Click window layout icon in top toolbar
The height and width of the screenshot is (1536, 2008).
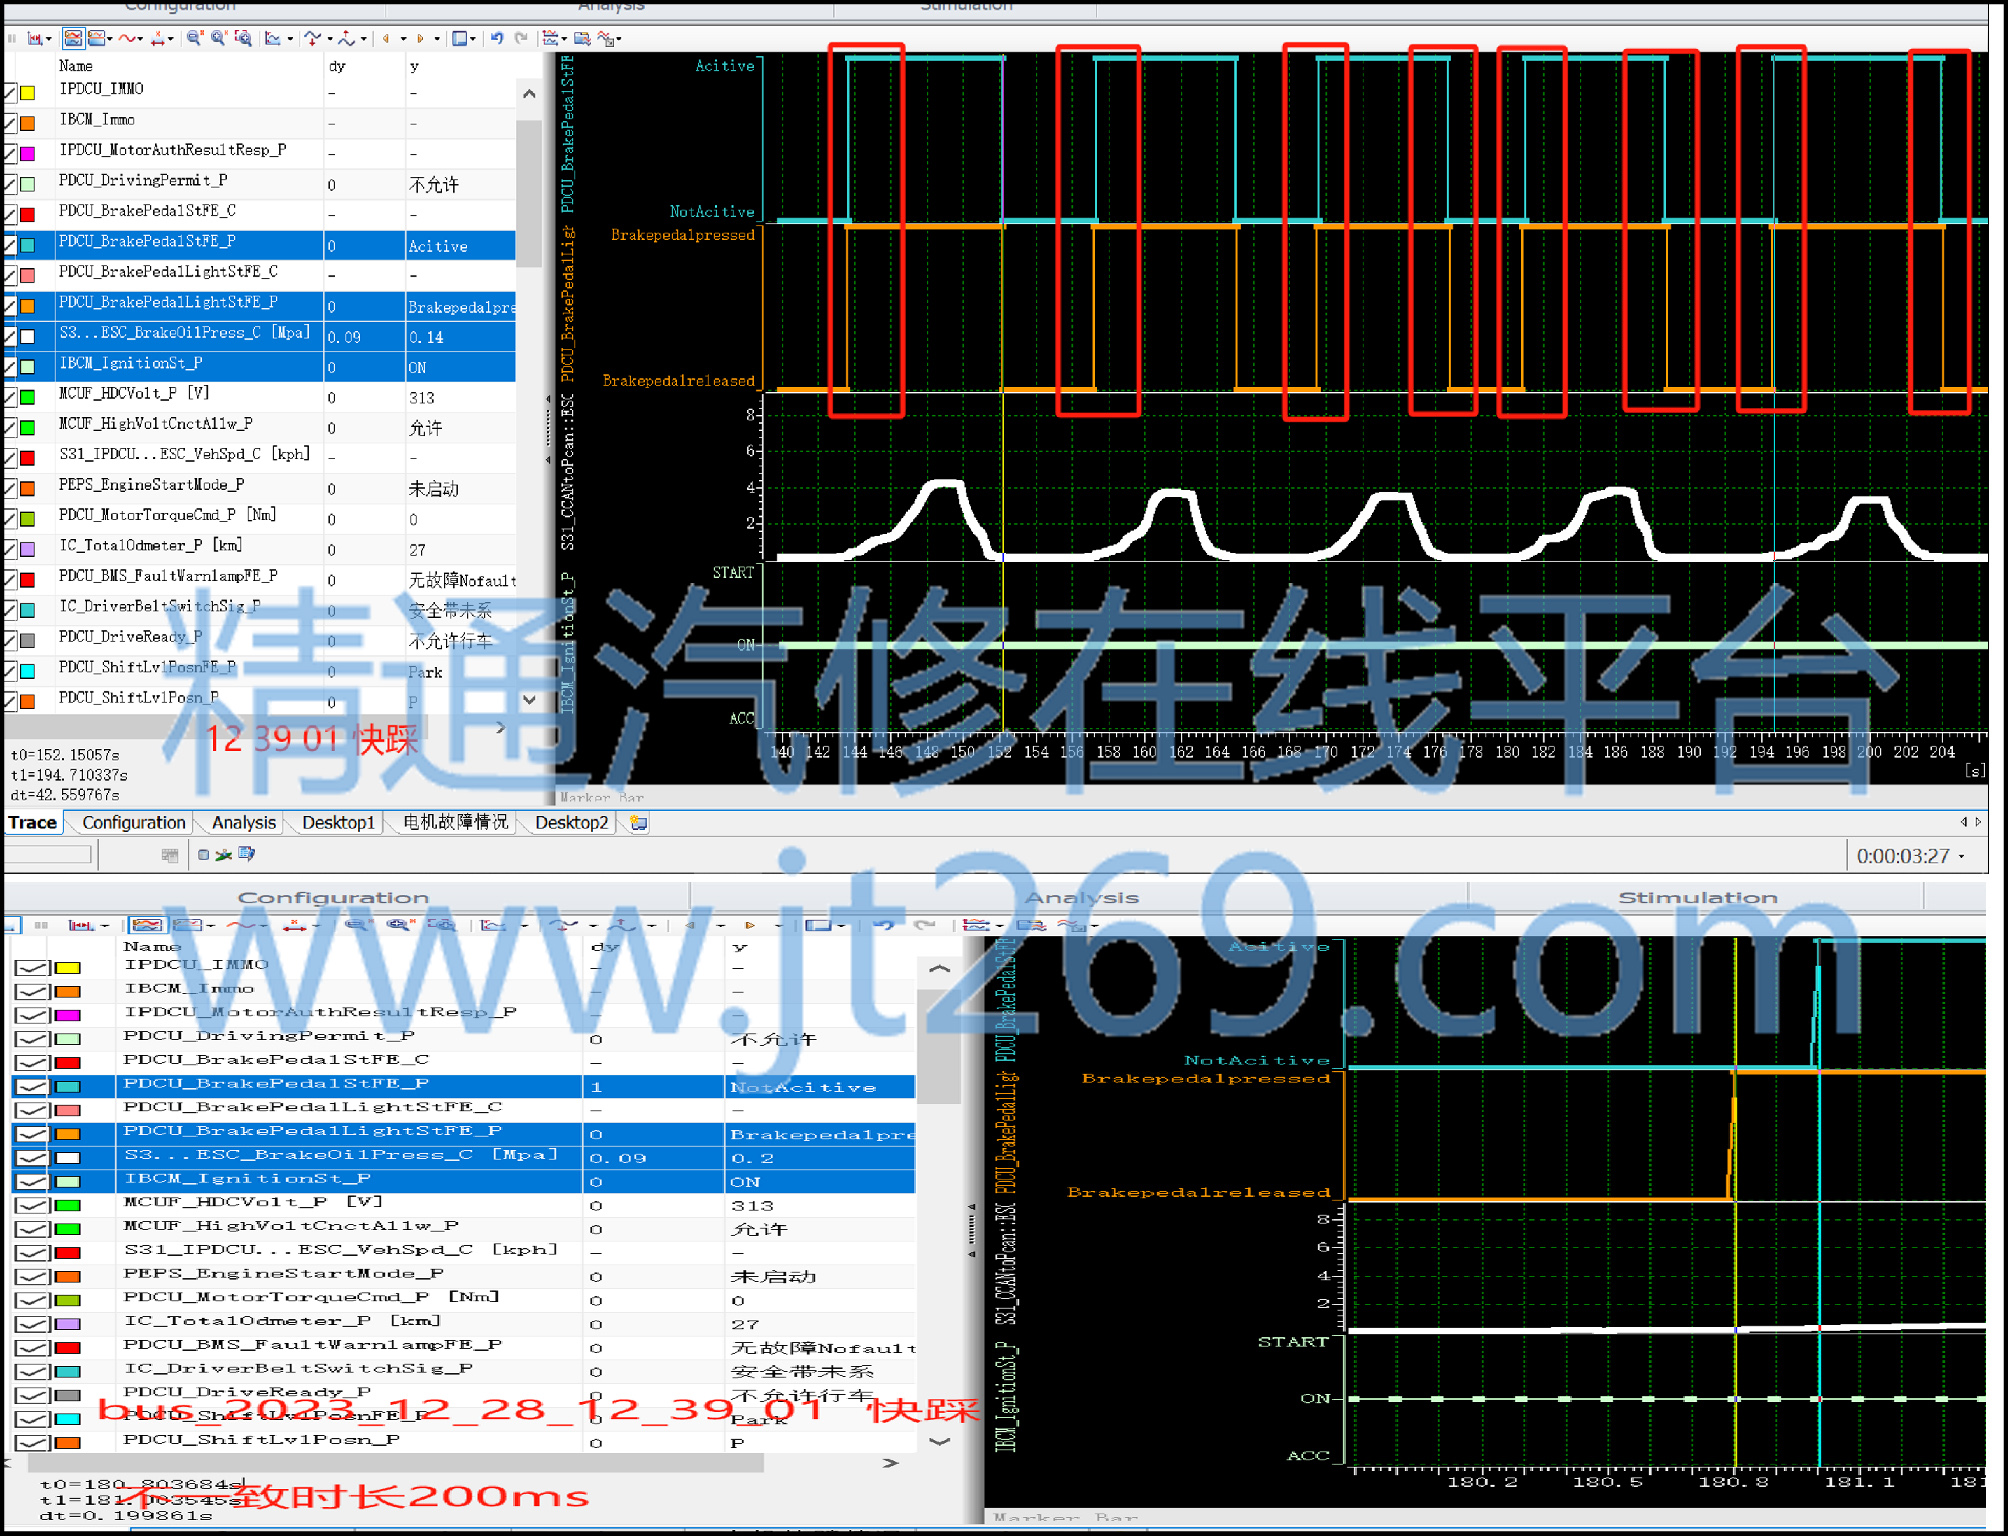pos(459,38)
